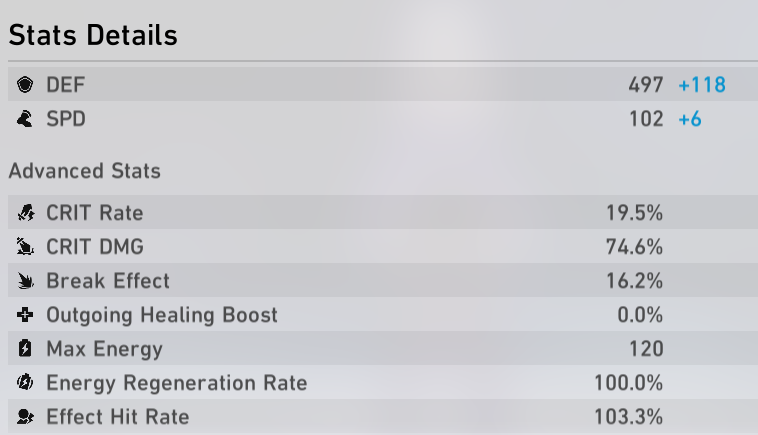Viewport: 758px width, 435px height.
Task: Click the DEF shield icon
Action: point(25,85)
